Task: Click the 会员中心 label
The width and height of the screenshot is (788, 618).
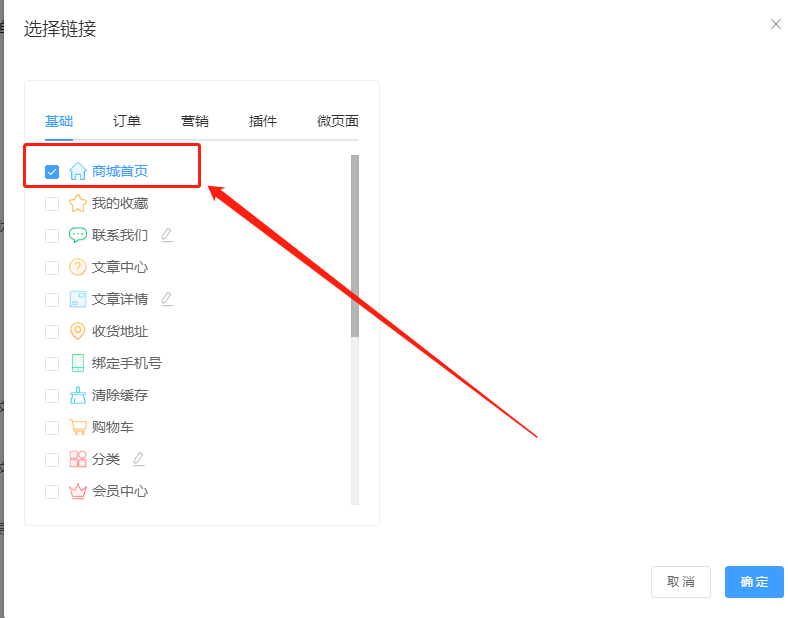Action: 120,491
